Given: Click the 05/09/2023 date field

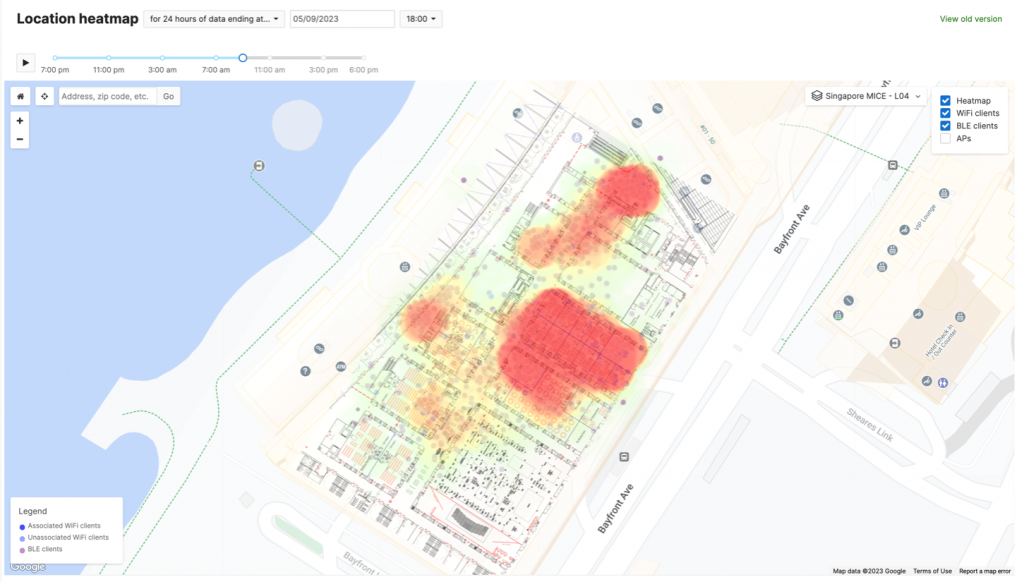Looking at the screenshot, I should 342,19.
